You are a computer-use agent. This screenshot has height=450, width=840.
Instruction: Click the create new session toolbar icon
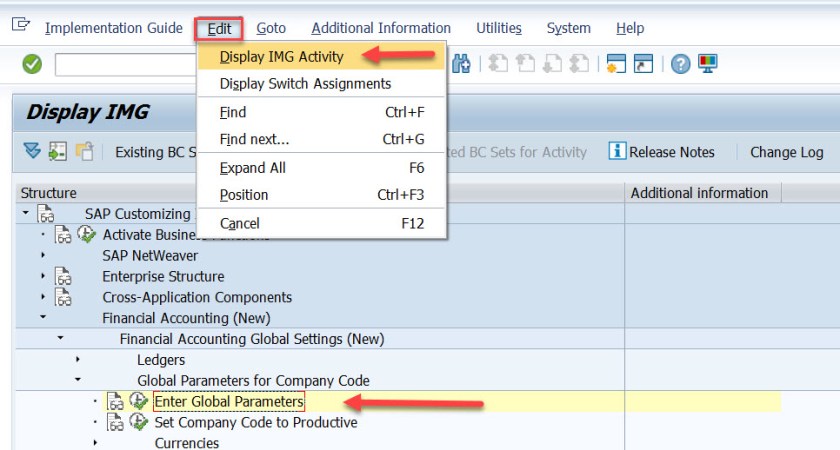(615, 64)
